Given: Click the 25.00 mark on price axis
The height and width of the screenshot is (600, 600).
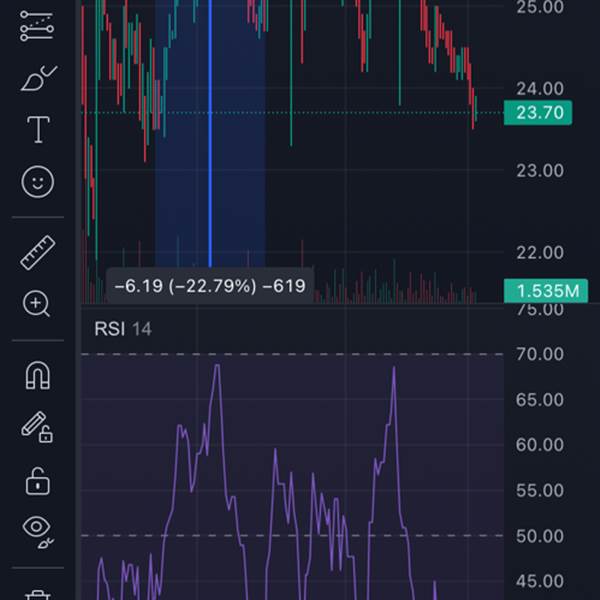Looking at the screenshot, I should click(x=540, y=8).
